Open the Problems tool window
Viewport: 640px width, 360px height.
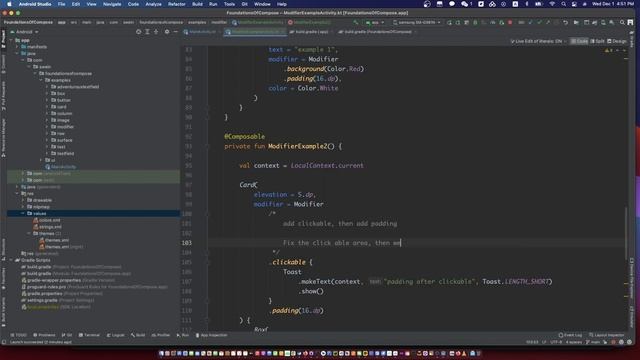coord(44,335)
